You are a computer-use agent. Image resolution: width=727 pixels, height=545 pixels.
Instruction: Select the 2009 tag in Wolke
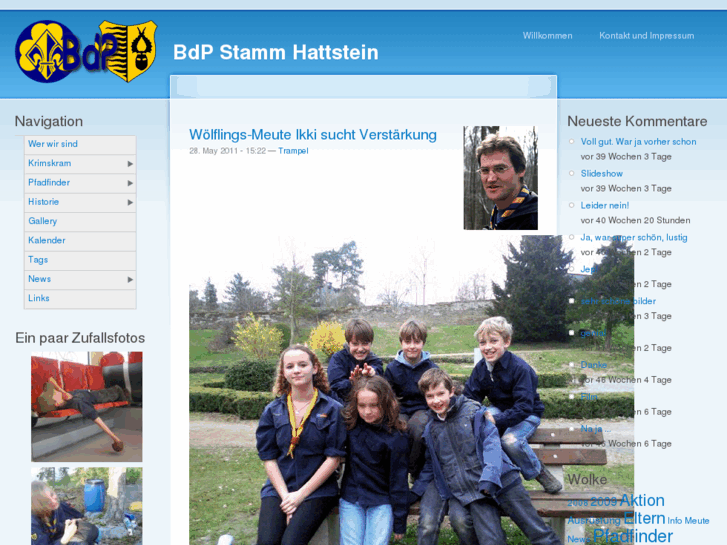click(604, 502)
